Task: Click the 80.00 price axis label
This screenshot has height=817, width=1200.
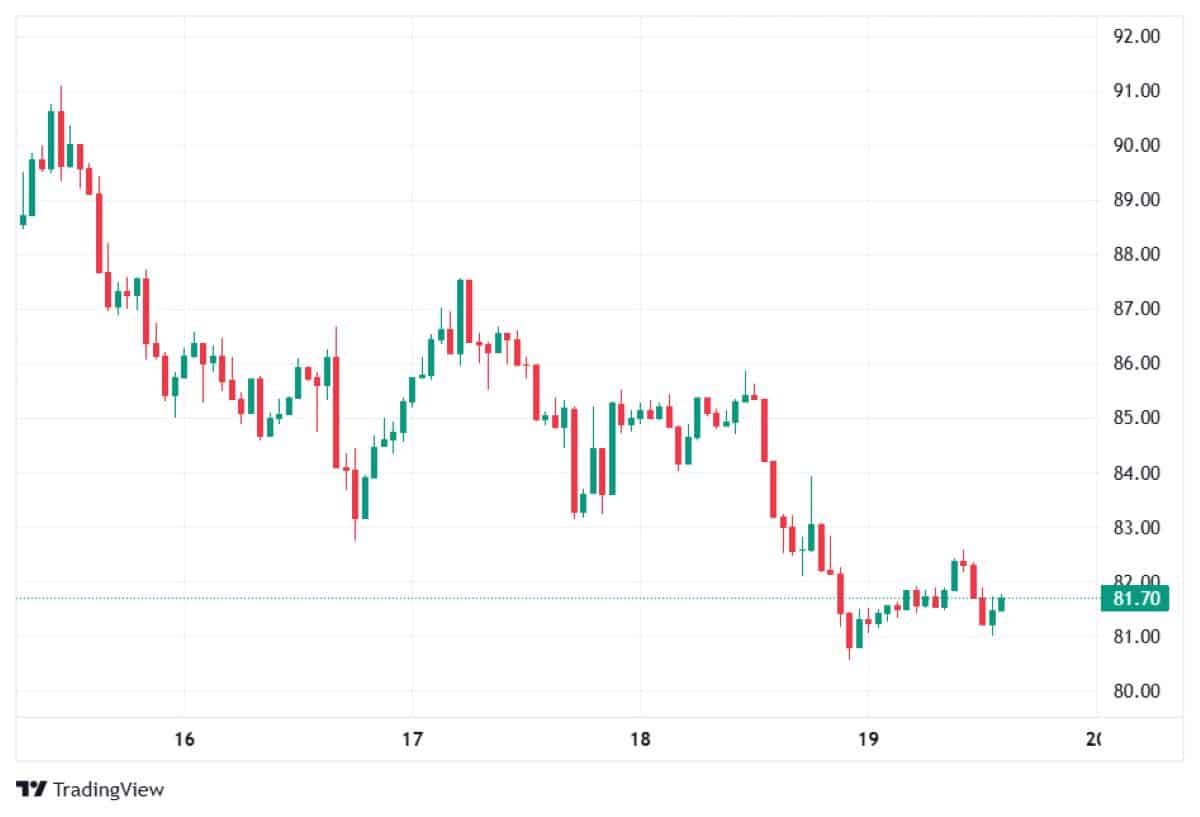Action: click(x=1135, y=691)
